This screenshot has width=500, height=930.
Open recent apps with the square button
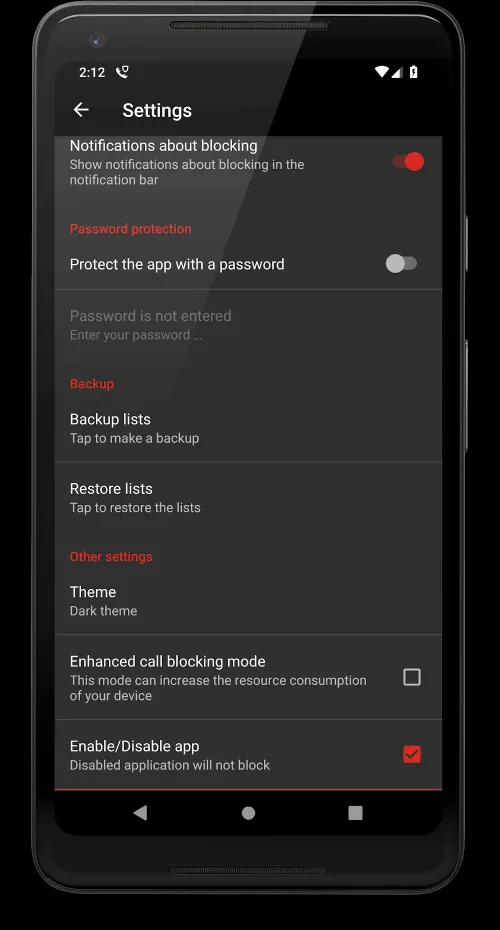click(x=355, y=813)
